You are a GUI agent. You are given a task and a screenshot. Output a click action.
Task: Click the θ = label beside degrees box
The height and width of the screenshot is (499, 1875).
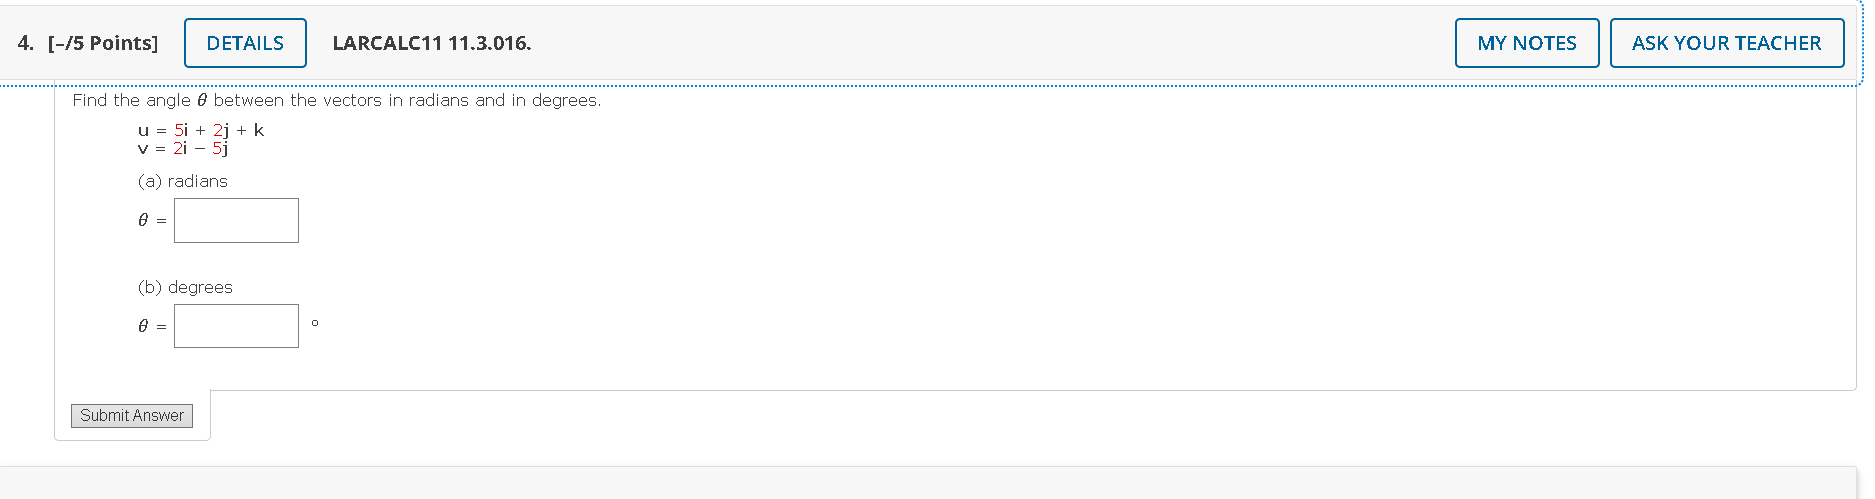pyautogui.click(x=152, y=326)
